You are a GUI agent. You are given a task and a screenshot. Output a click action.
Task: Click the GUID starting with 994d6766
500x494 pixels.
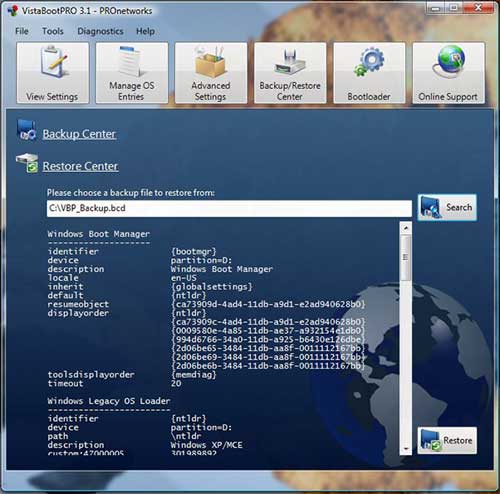268,339
